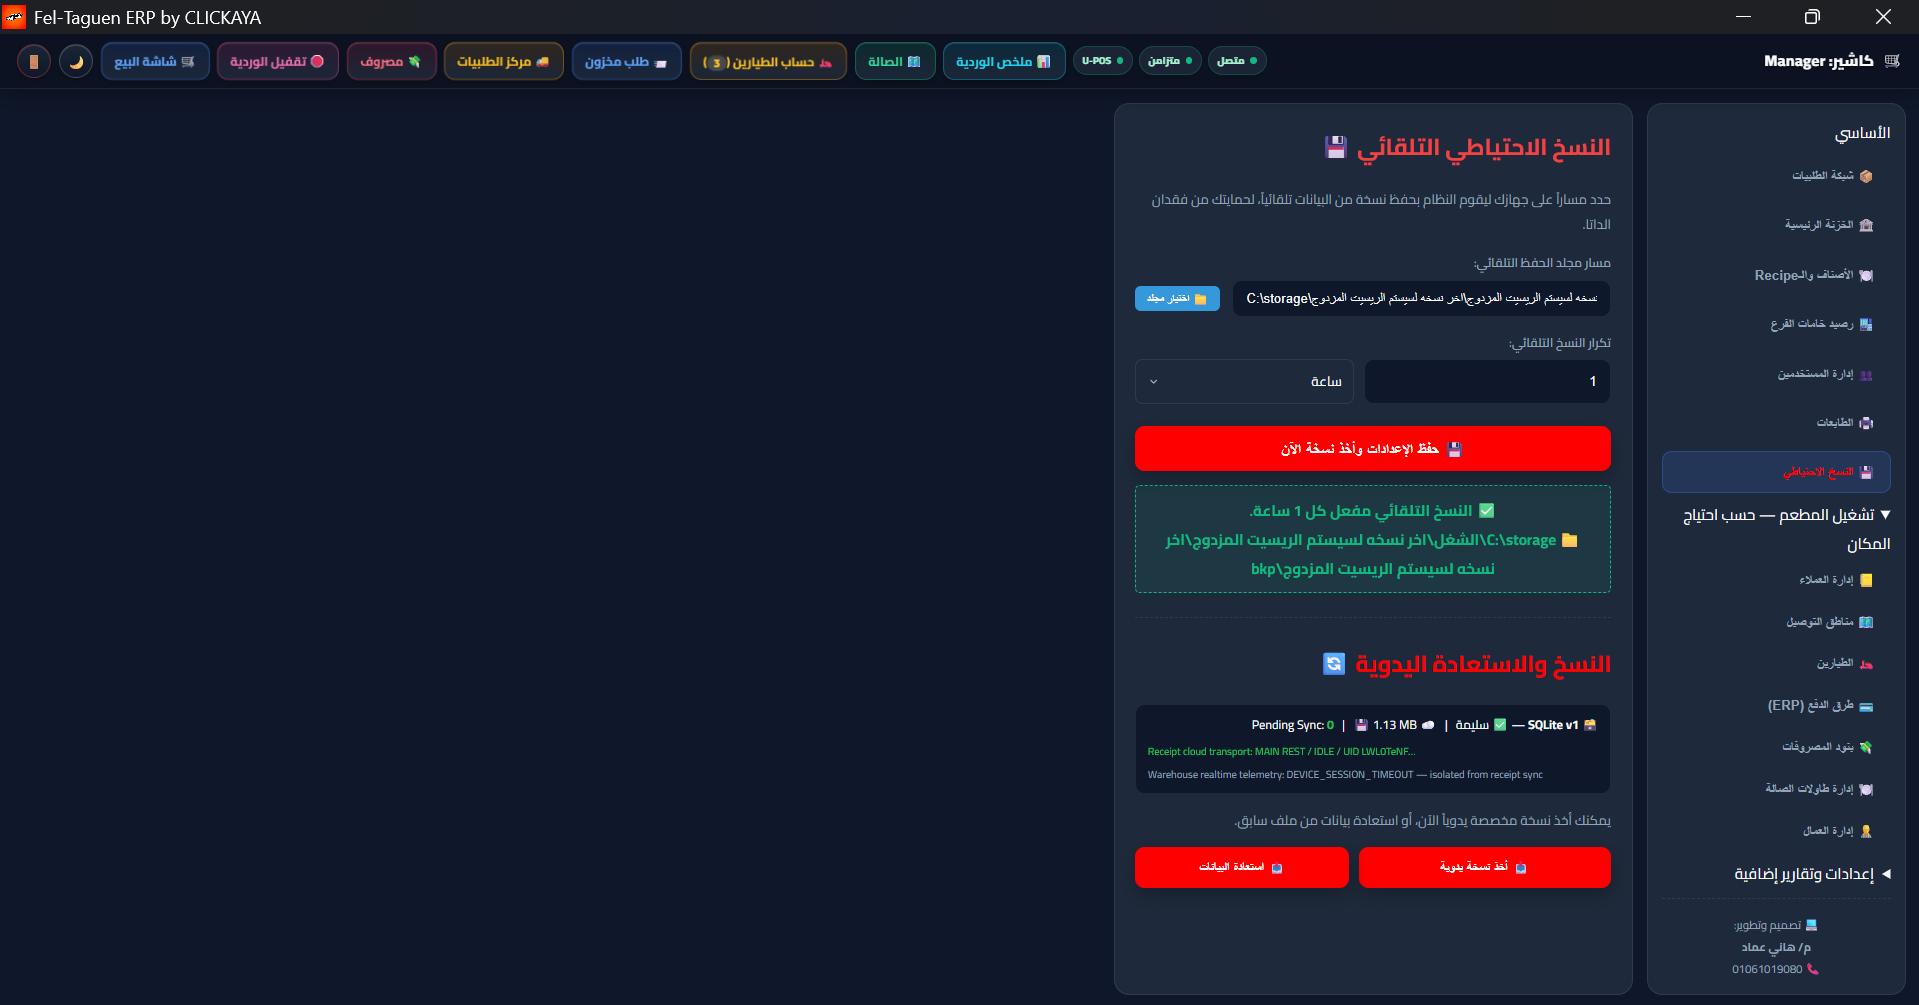Open the branch raw materials balance icon
The image size is (1919, 1005).
click(x=1866, y=324)
